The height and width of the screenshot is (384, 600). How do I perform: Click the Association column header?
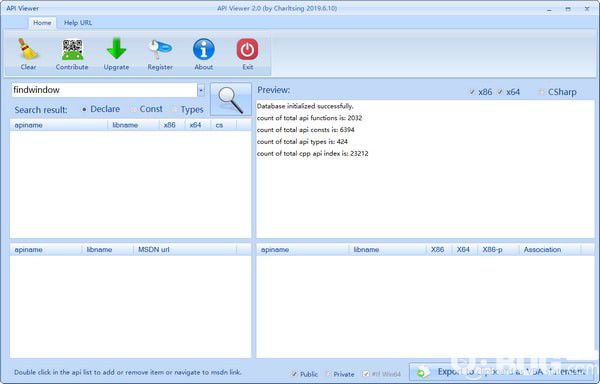(550, 250)
